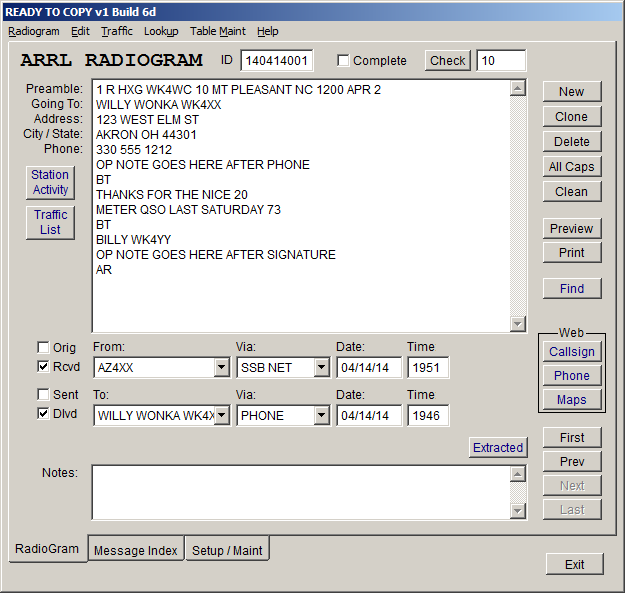This screenshot has width=625, height=593.
Task: Click the ID field 140414001
Action: point(277,61)
